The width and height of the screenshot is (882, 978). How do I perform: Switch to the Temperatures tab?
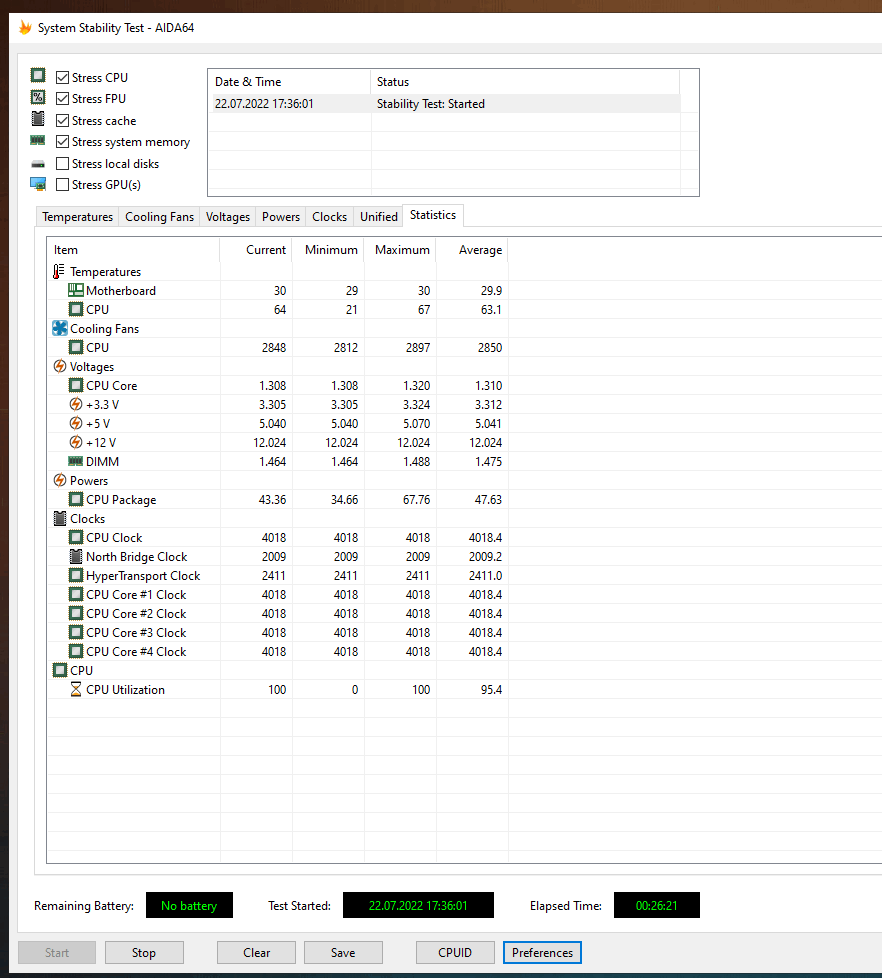pyautogui.click(x=77, y=216)
